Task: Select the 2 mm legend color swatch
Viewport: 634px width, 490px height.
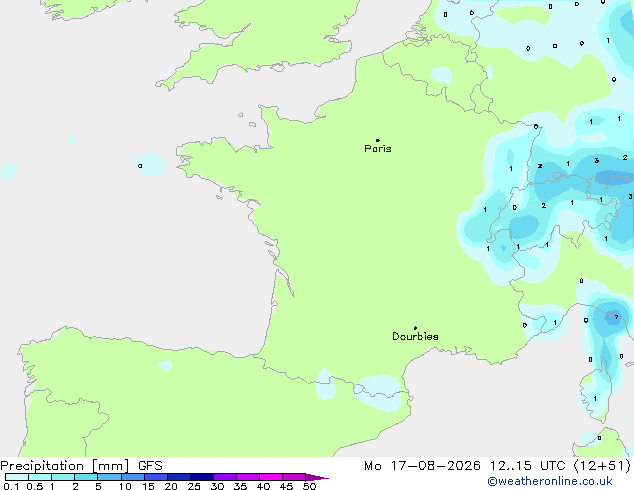Action: pos(86,477)
